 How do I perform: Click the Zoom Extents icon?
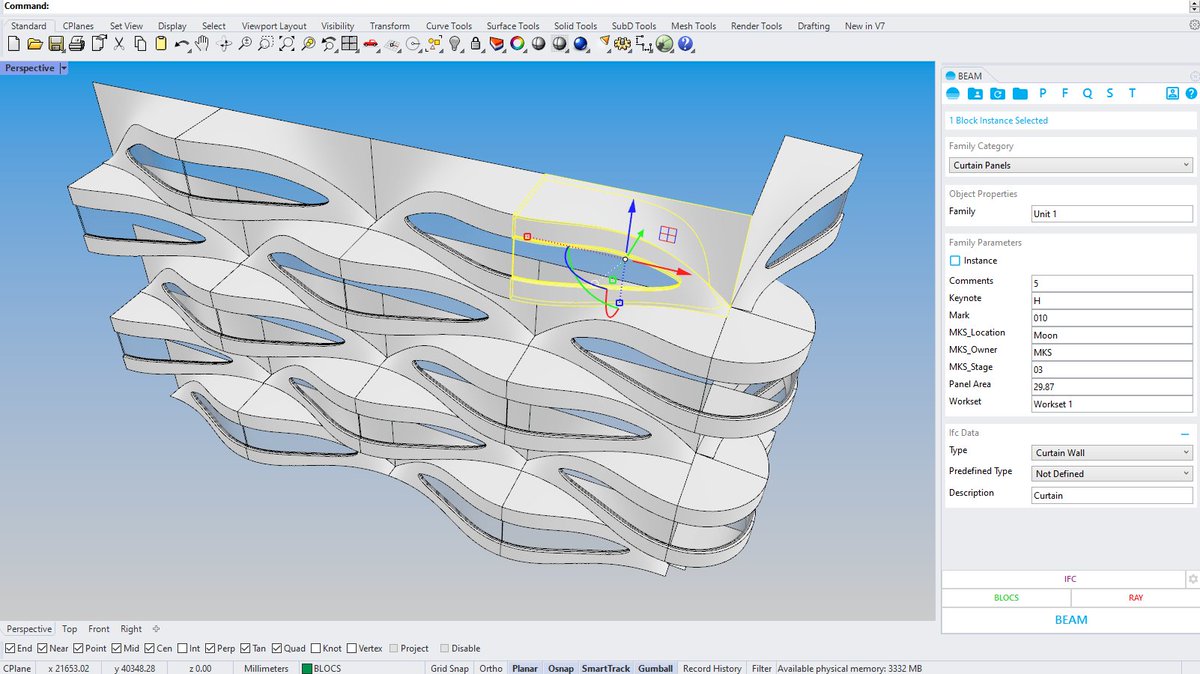coord(286,44)
